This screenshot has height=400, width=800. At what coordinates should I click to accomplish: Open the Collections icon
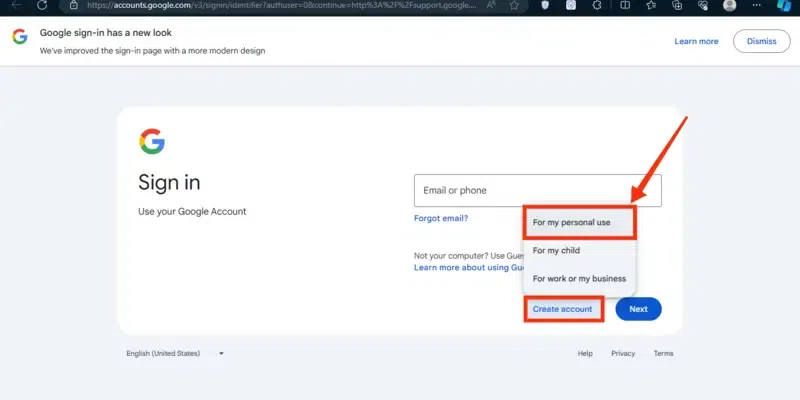click(x=677, y=5)
